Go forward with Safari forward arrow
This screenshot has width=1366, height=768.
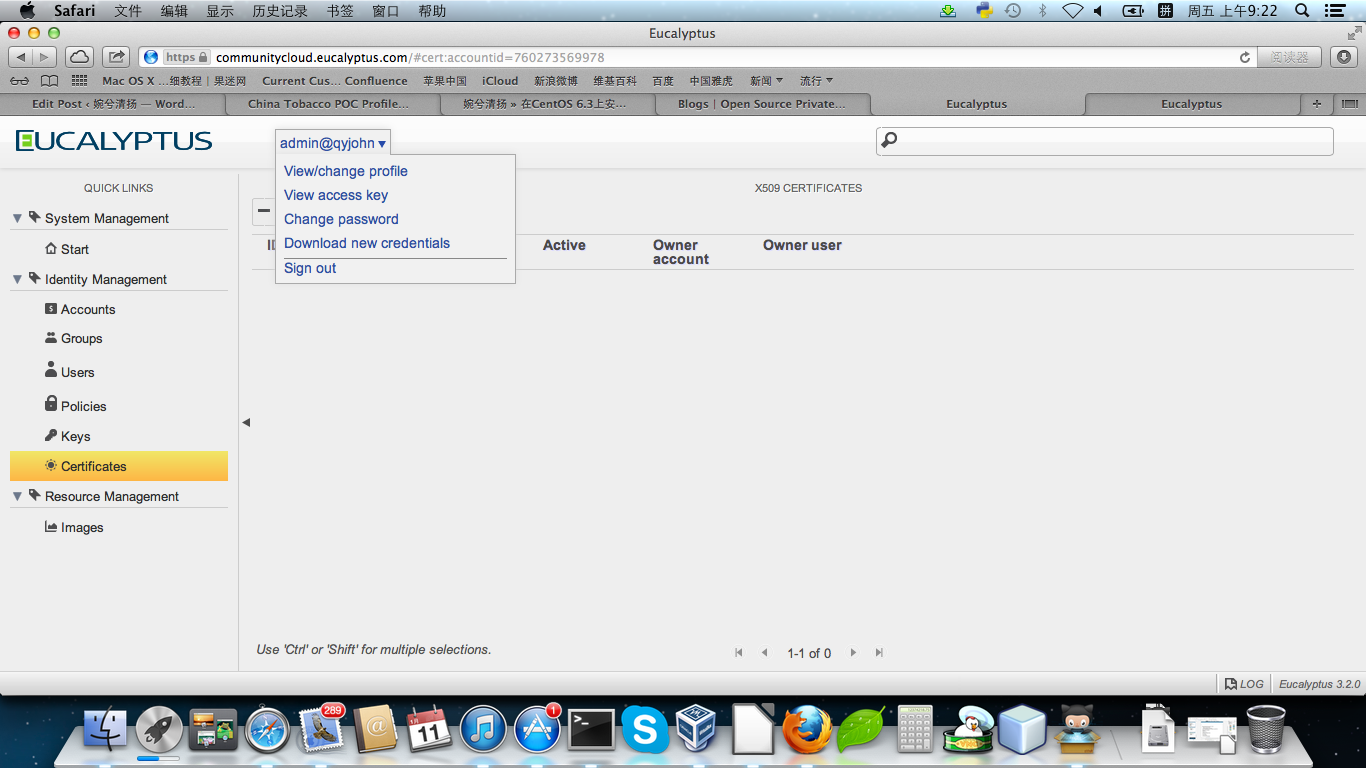coord(46,57)
